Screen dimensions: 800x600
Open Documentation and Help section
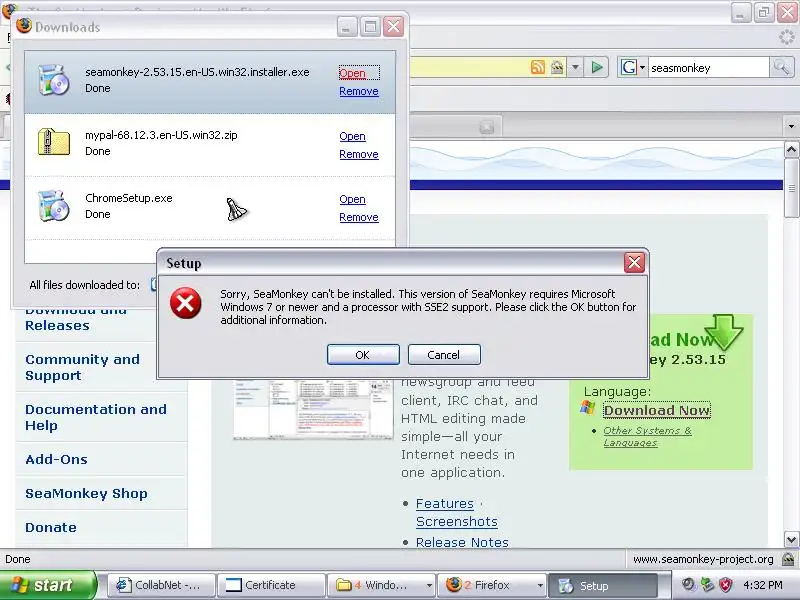96,417
